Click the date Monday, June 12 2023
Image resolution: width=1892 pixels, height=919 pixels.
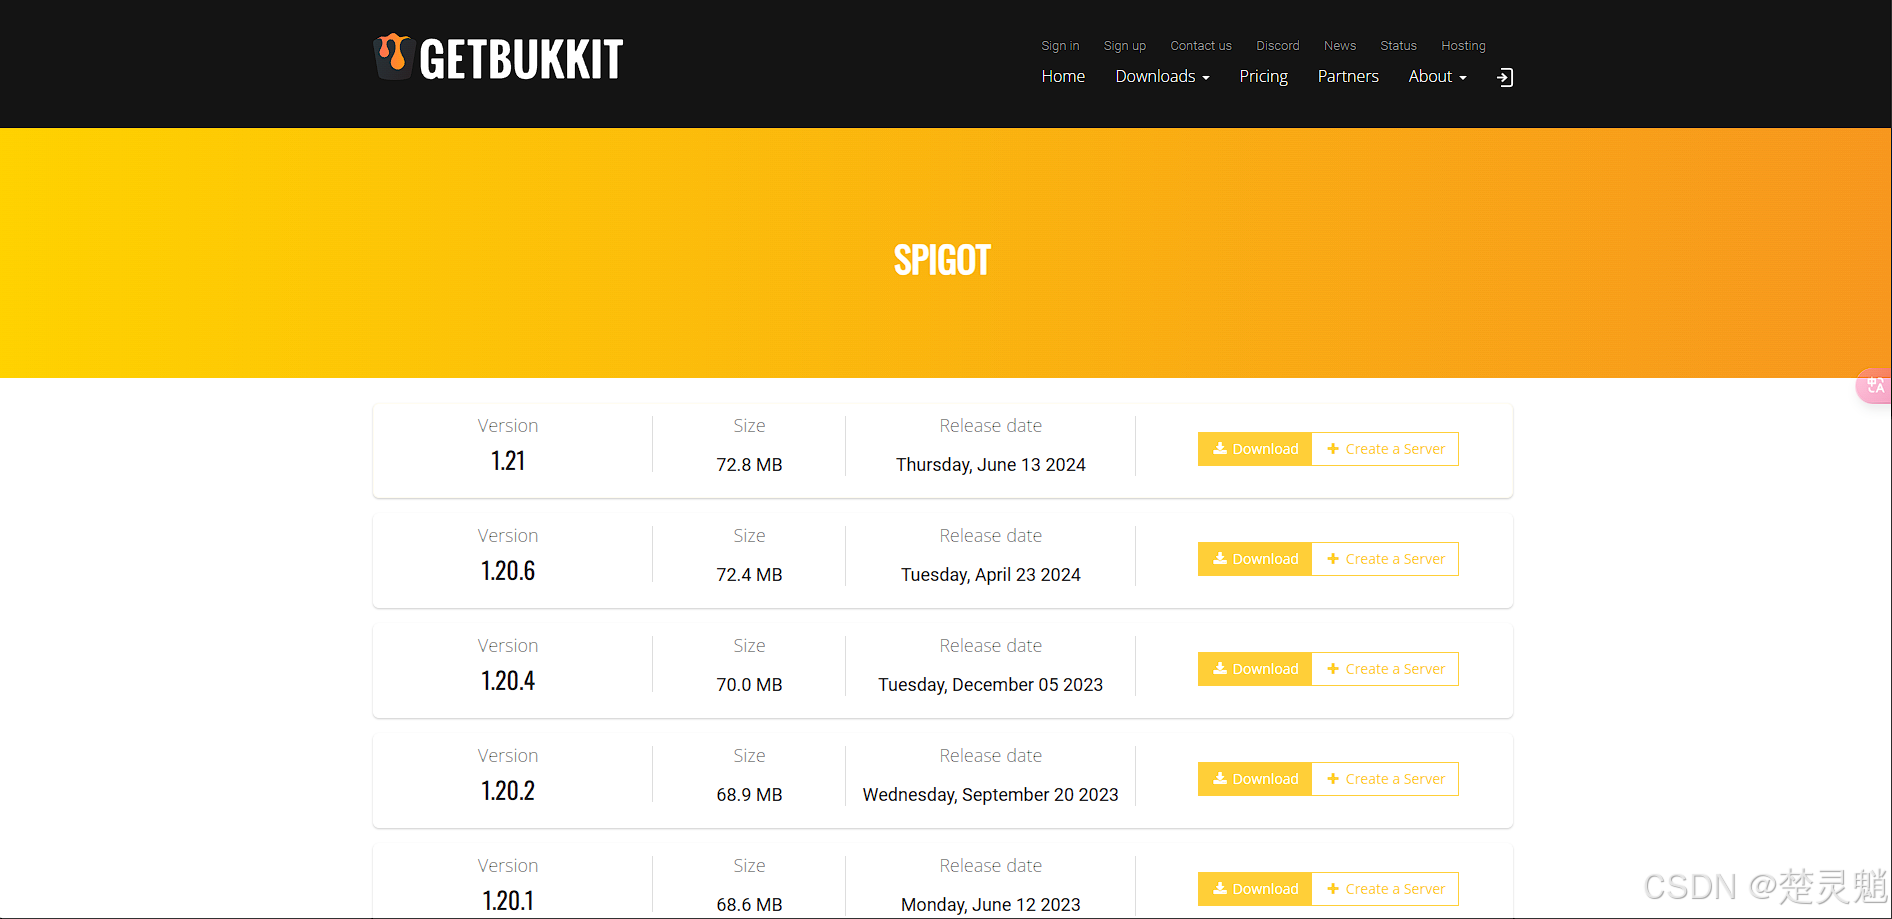[x=991, y=905]
